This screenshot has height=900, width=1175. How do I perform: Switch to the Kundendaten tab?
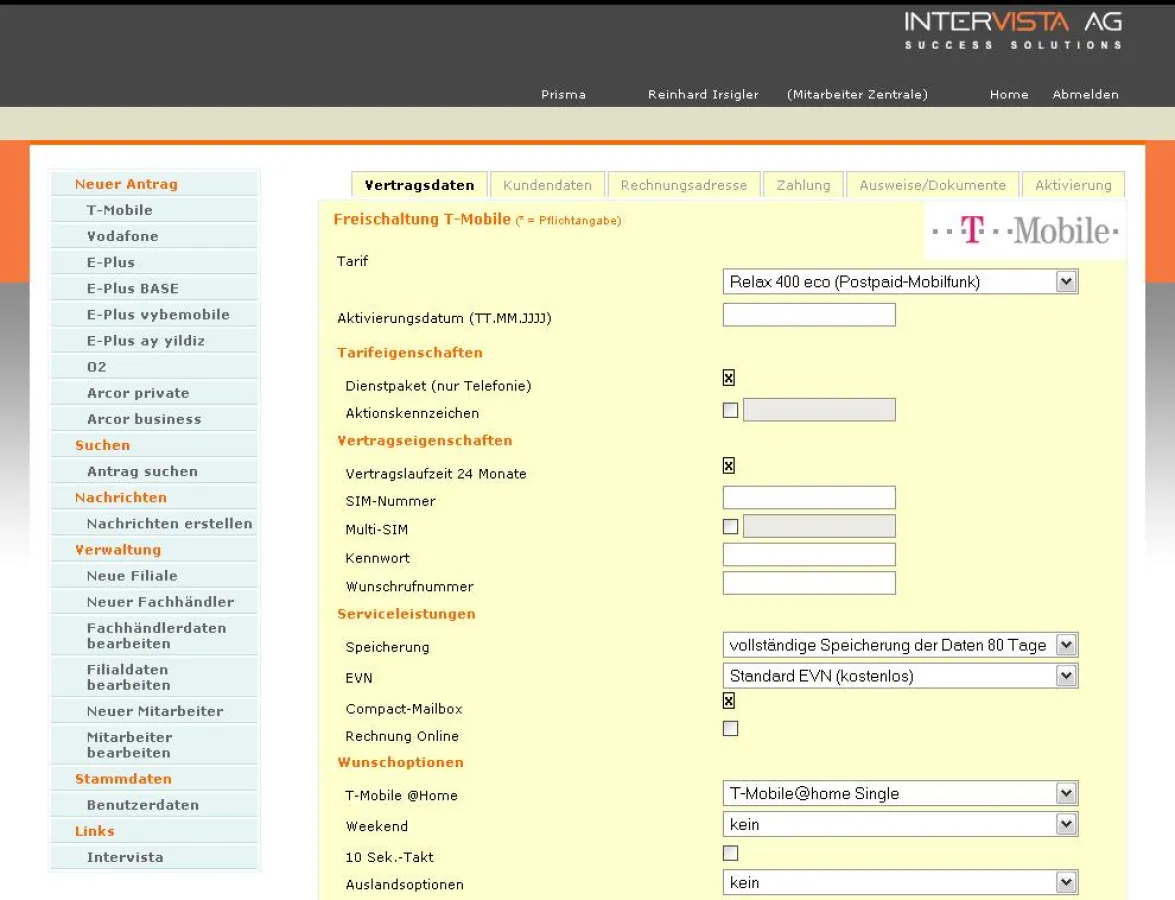pyautogui.click(x=547, y=185)
